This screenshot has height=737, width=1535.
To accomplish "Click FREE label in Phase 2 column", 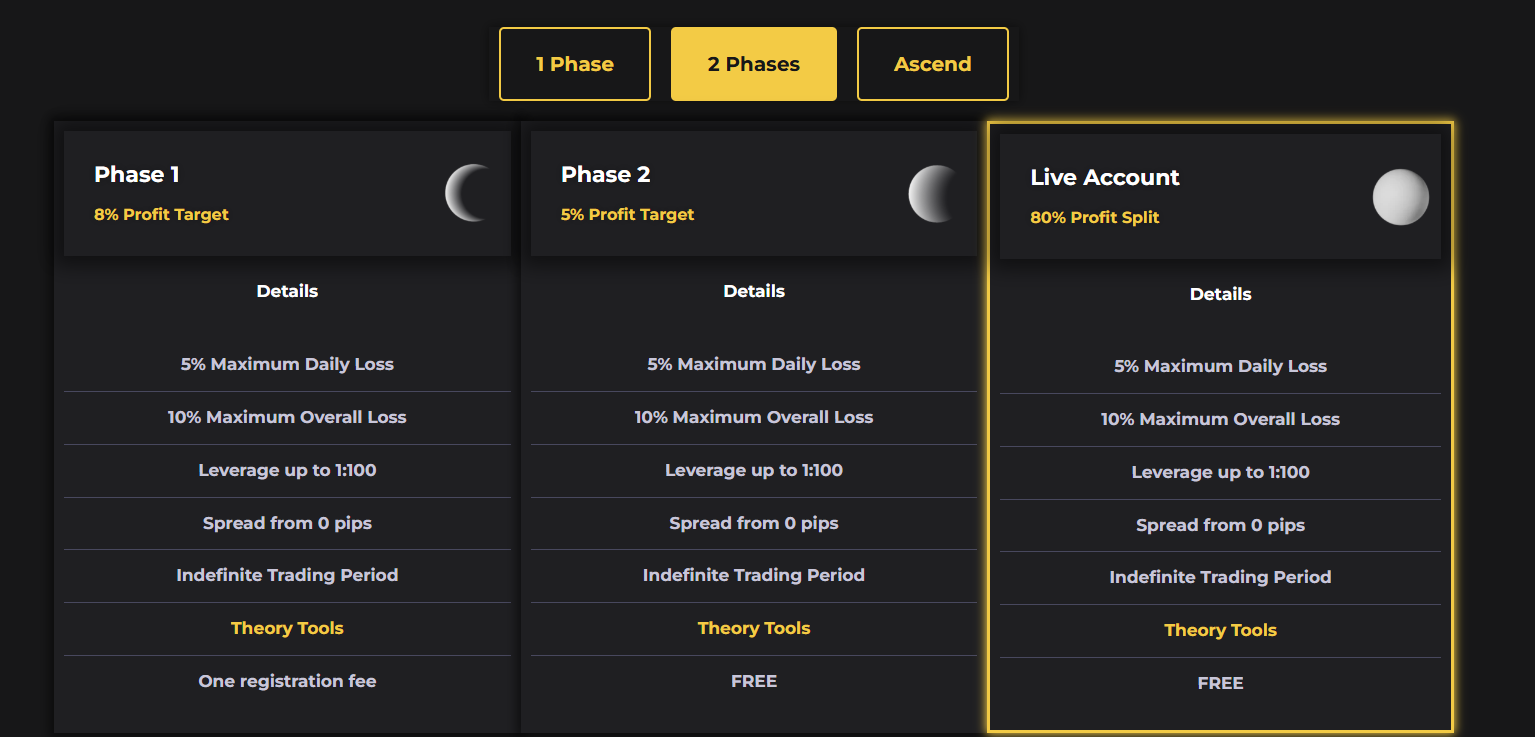I will tap(754, 681).
